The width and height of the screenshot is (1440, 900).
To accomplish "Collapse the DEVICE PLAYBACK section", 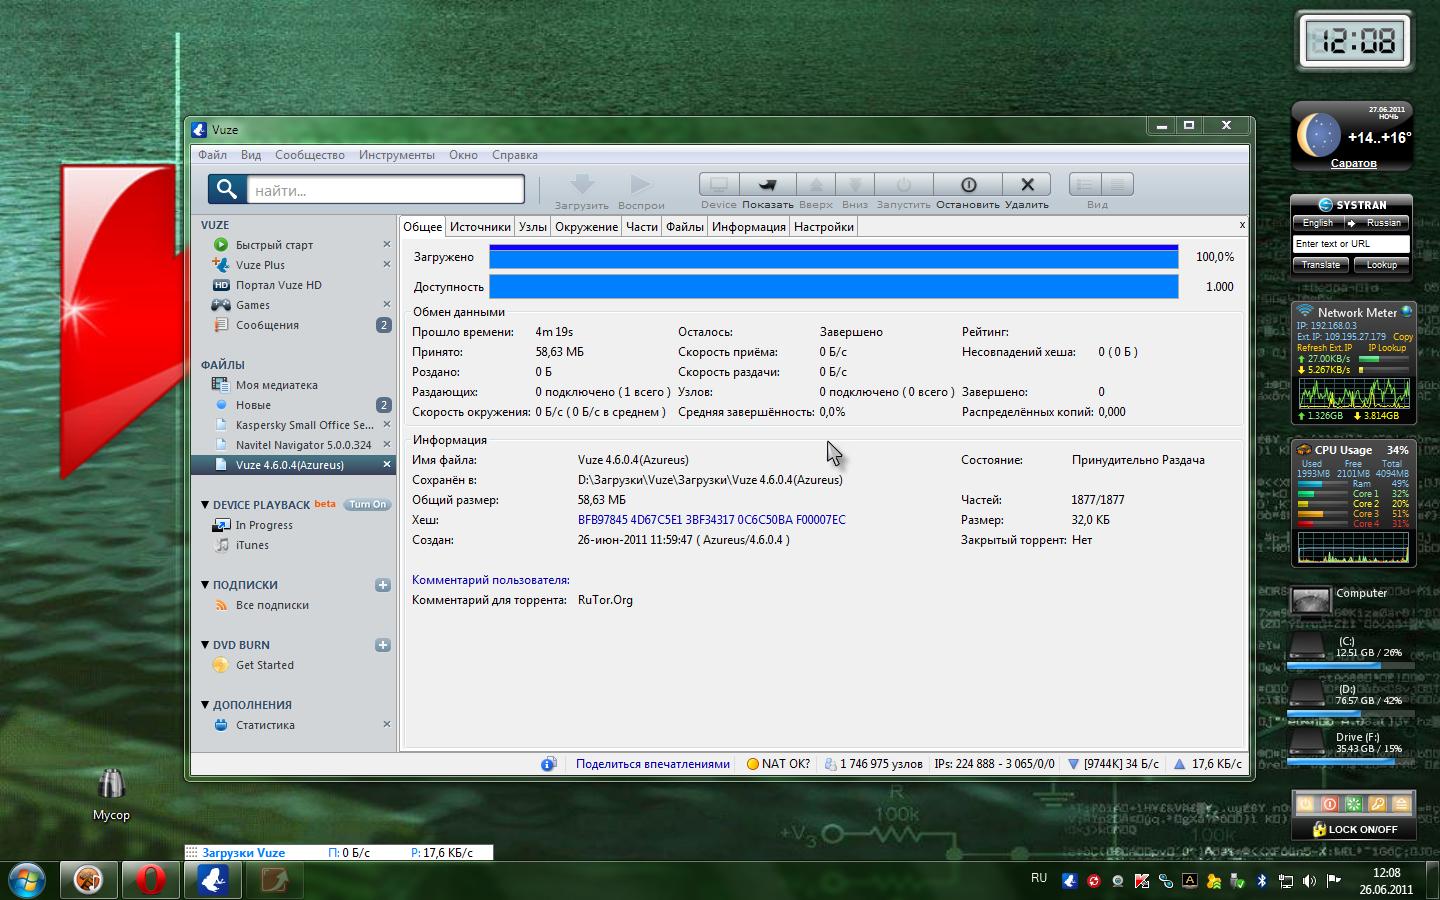I will pos(205,505).
